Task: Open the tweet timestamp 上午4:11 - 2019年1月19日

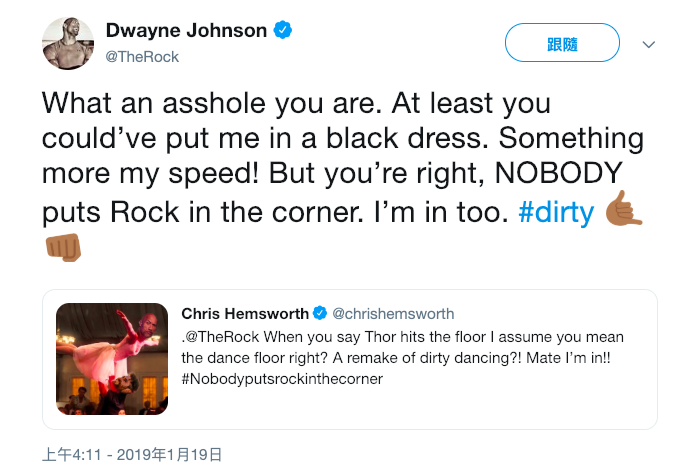Action: [132, 454]
